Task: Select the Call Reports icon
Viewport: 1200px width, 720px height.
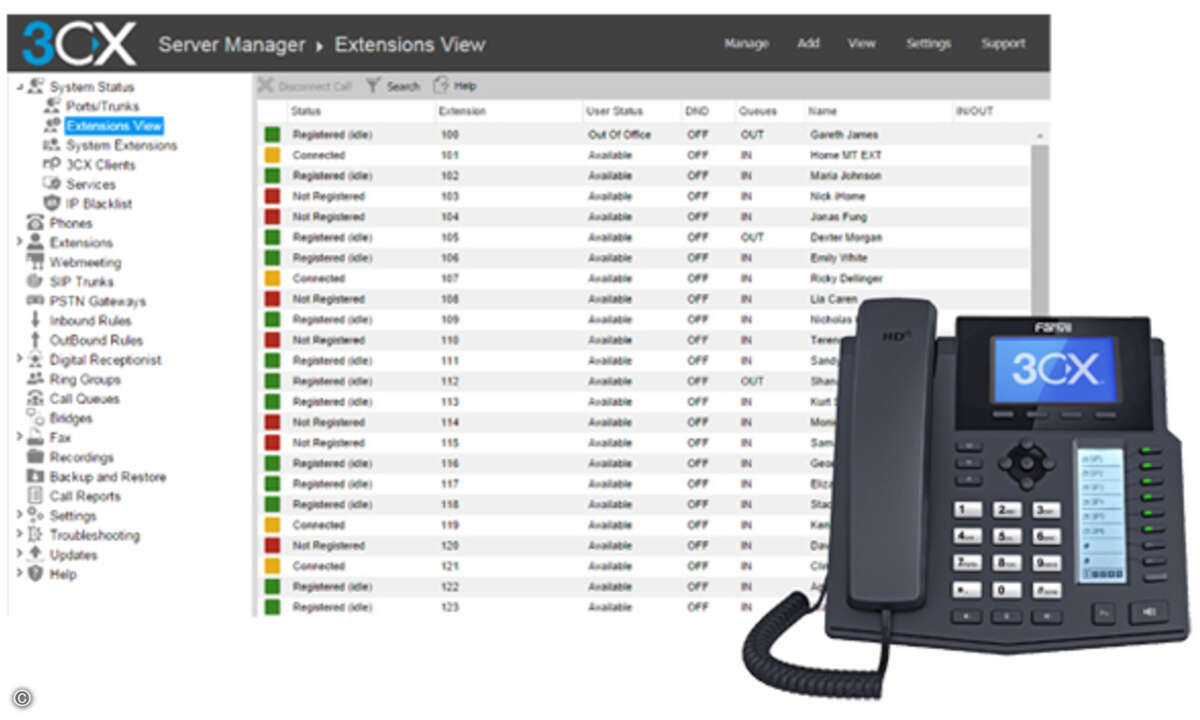Action: (36, 496)
